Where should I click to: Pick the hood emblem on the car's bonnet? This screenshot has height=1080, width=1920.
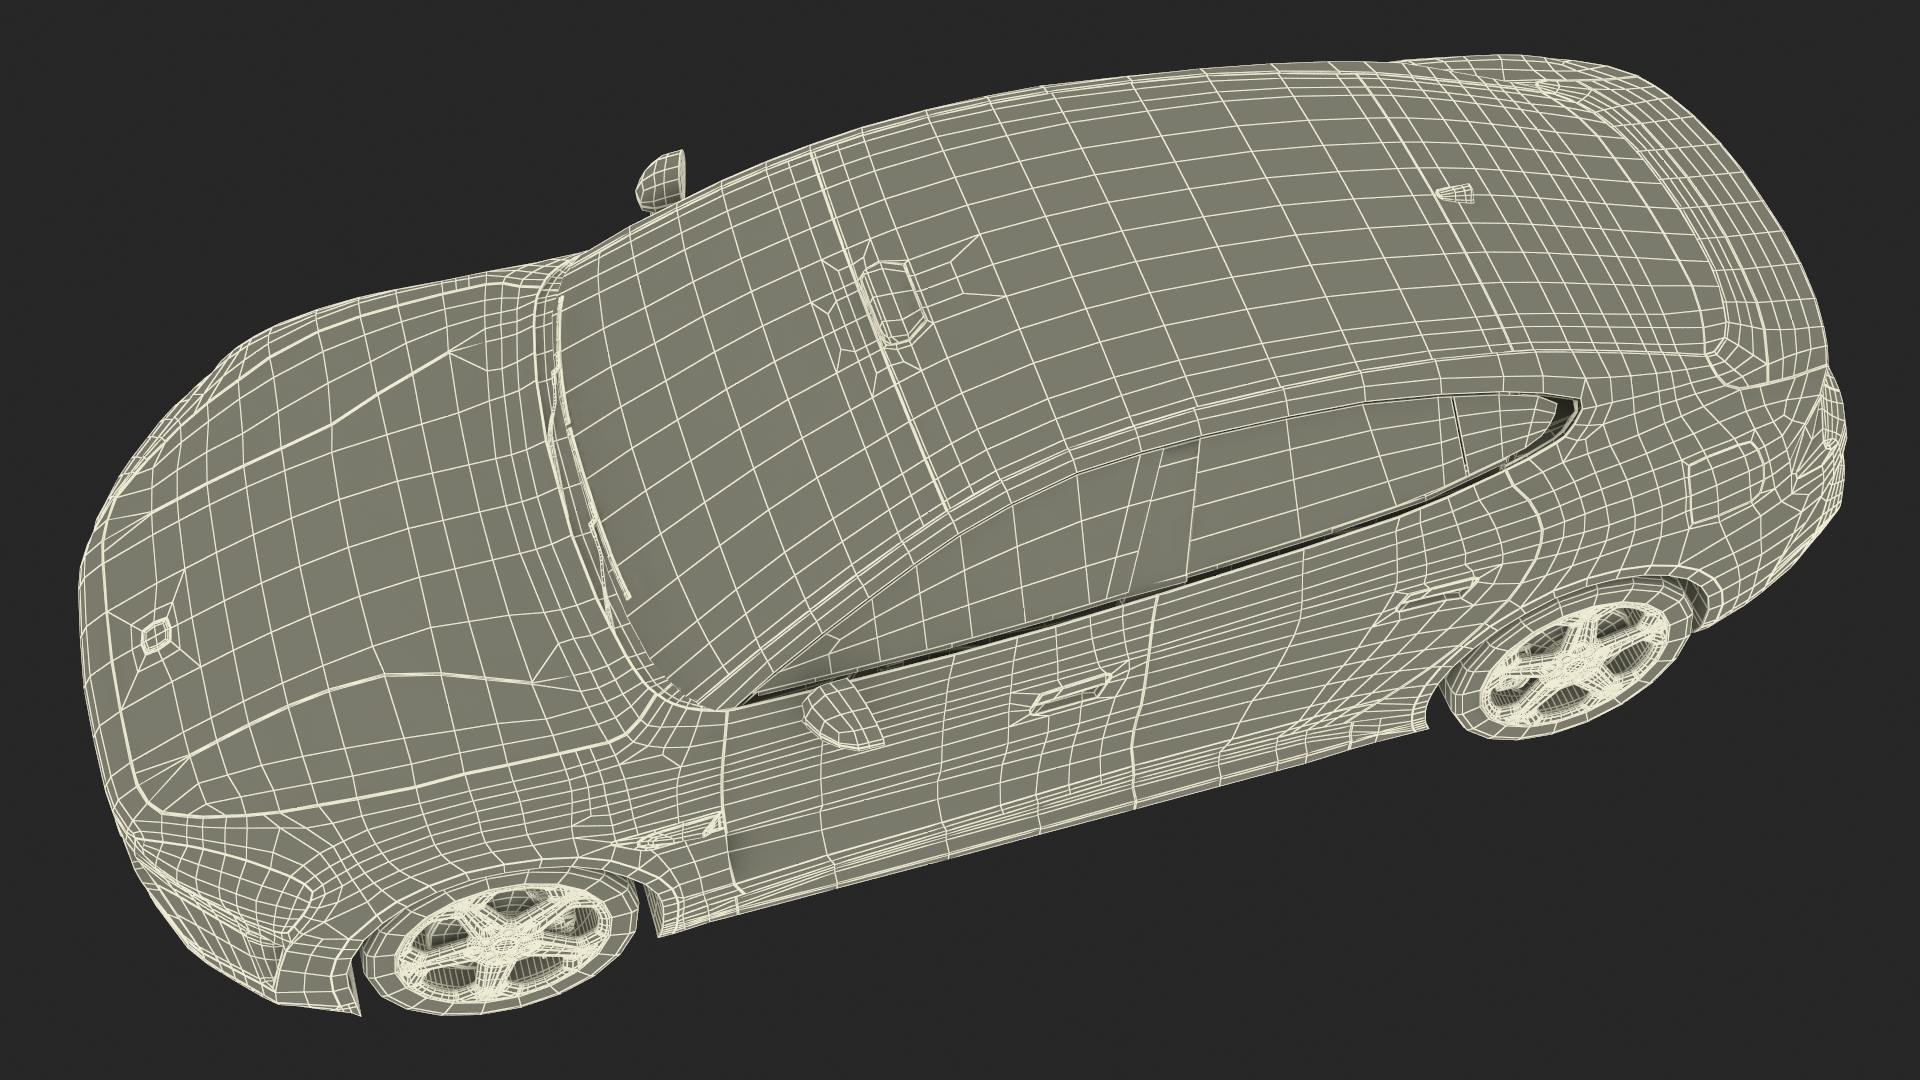154,636
